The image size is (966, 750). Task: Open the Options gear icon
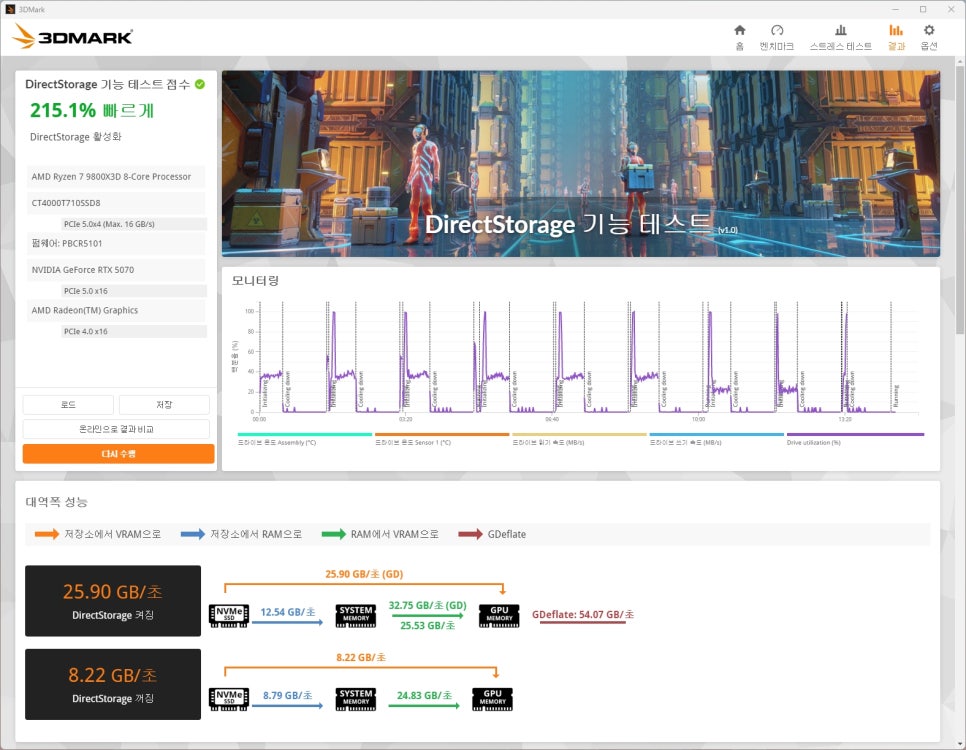[929, 30]
